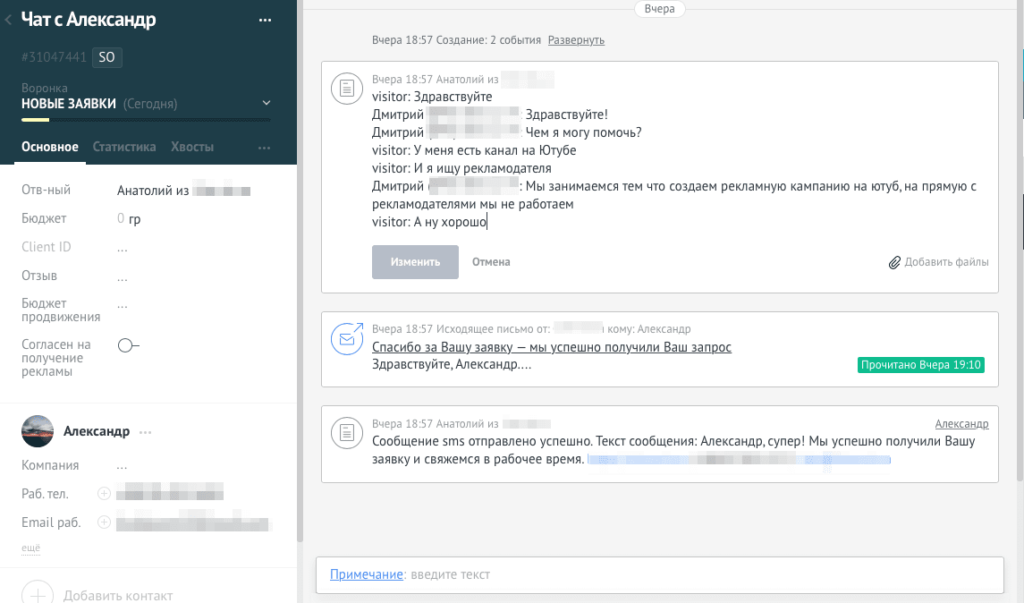Expand the pipeline stage dropdown chevron
1024x603 pixels.
266,103
